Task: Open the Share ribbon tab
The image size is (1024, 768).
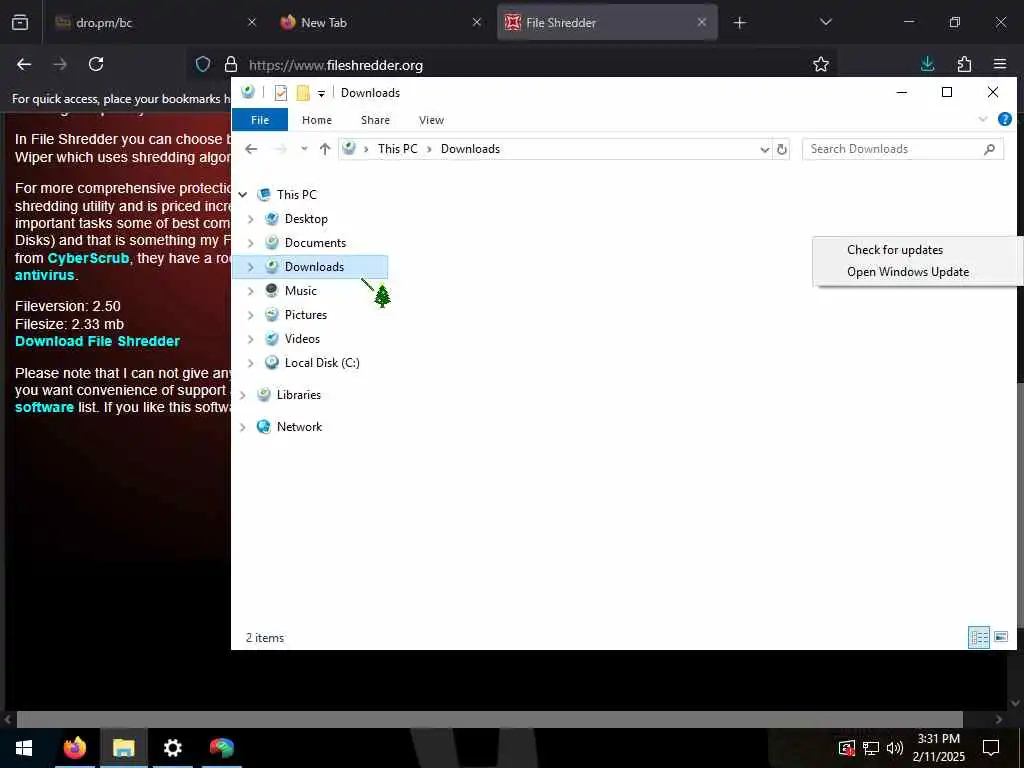Action: point(376,120)
